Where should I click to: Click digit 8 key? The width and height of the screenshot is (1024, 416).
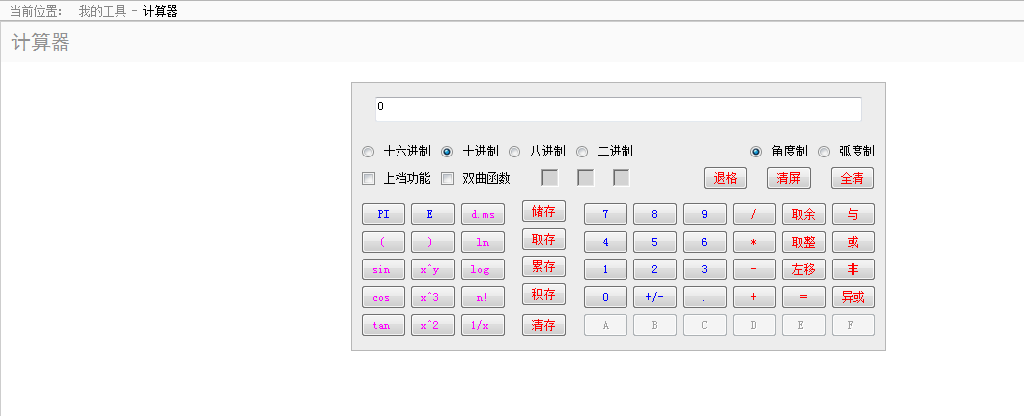[x=654, y=214]
